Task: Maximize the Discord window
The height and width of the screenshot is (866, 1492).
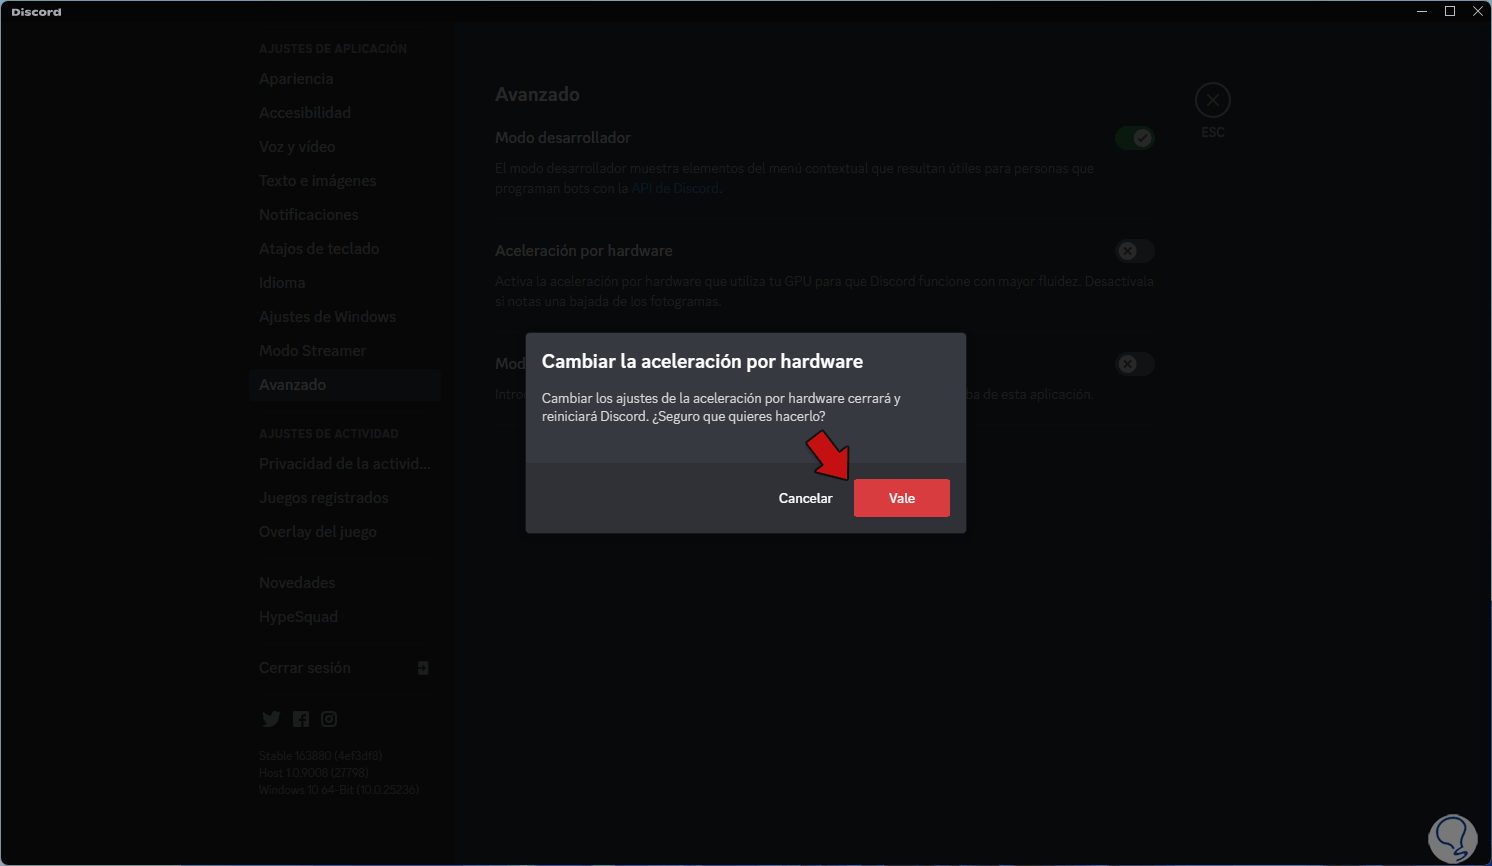Action: coord(1450,11)
